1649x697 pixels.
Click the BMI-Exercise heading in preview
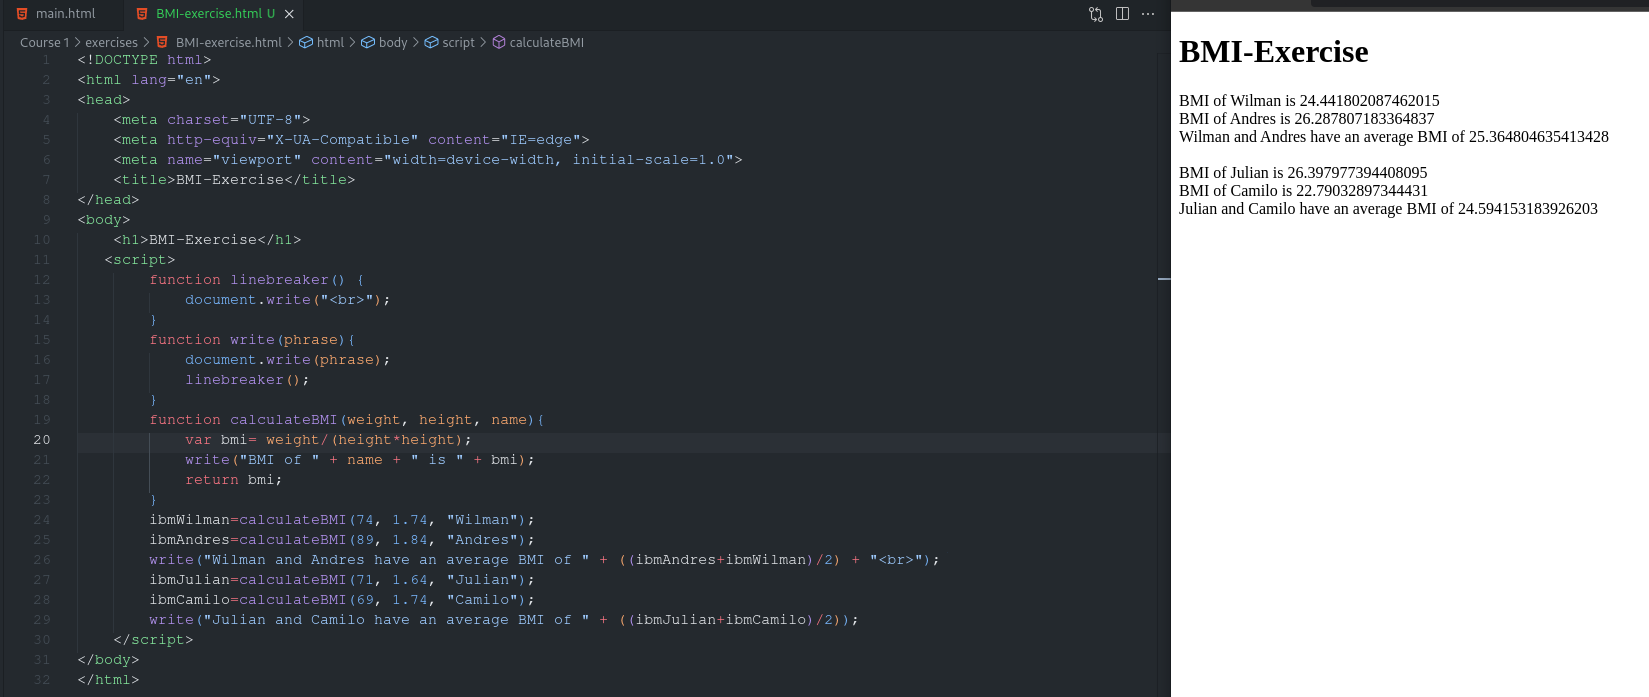pos(1273,52)
